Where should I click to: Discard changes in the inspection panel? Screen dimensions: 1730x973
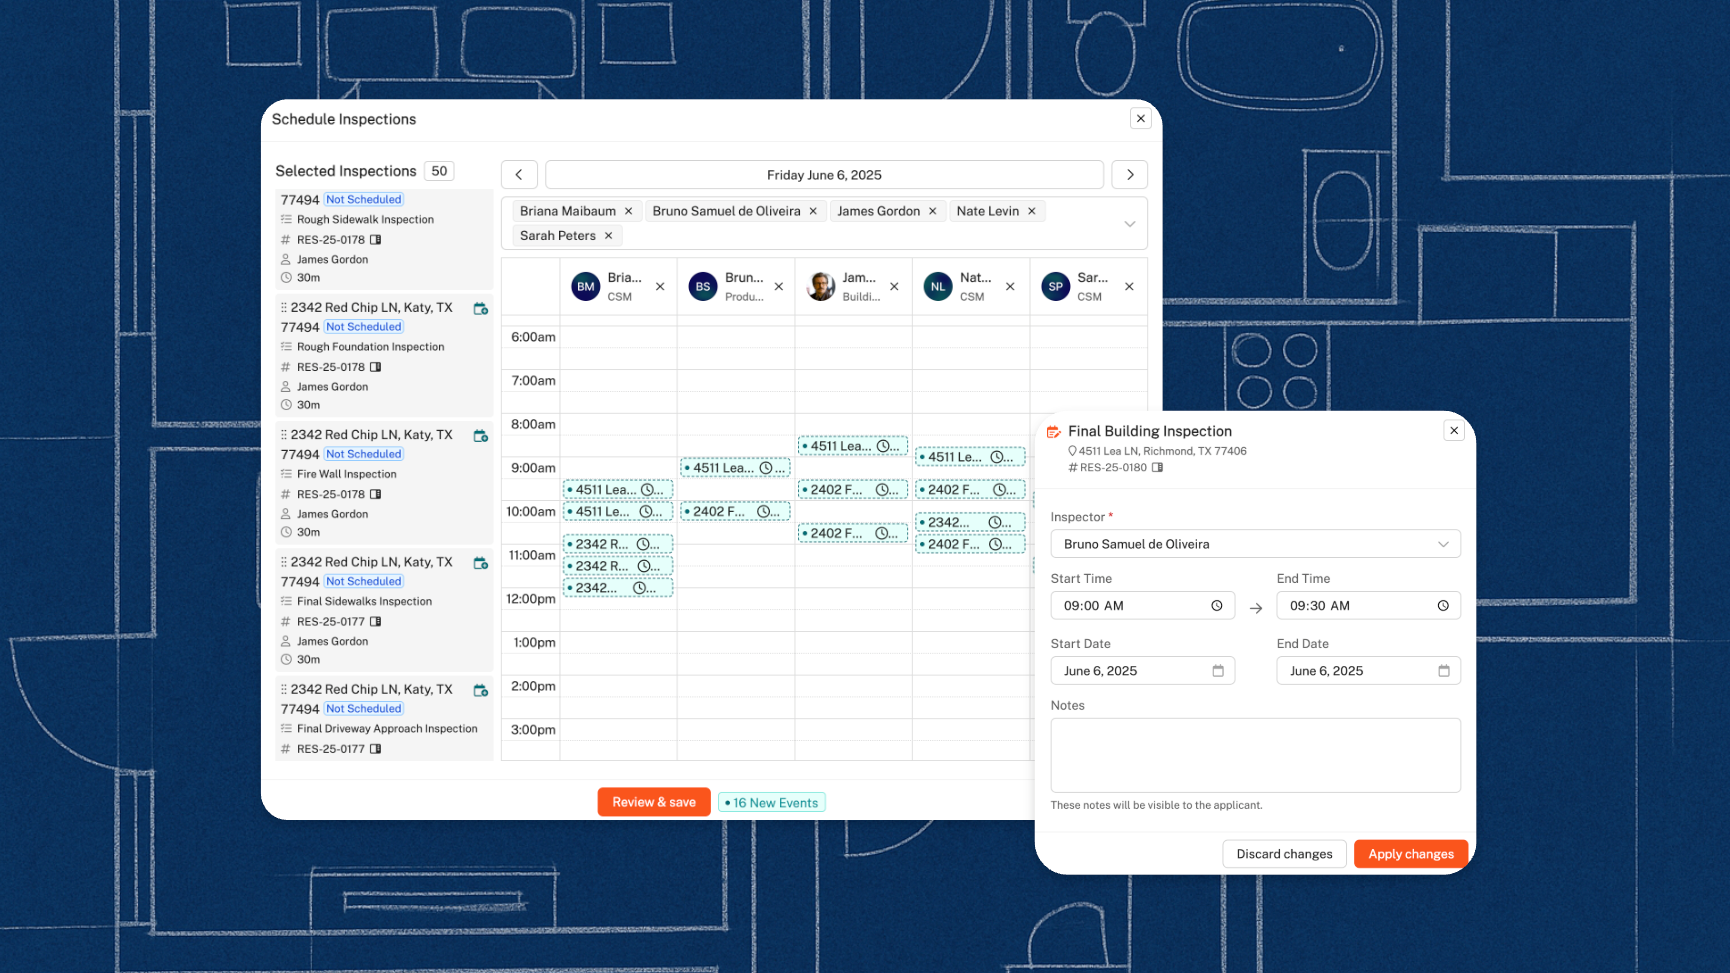click(1284, 854)
